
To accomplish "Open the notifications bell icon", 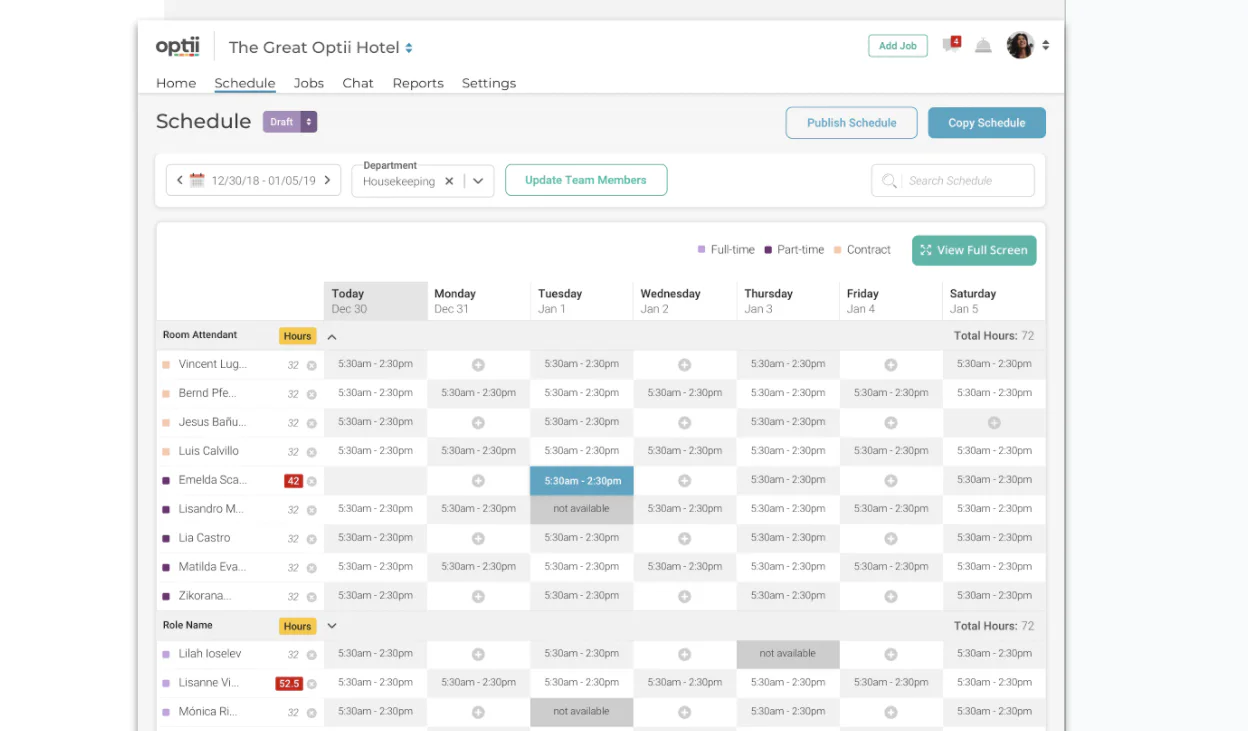I will click(x=983, y=45).
